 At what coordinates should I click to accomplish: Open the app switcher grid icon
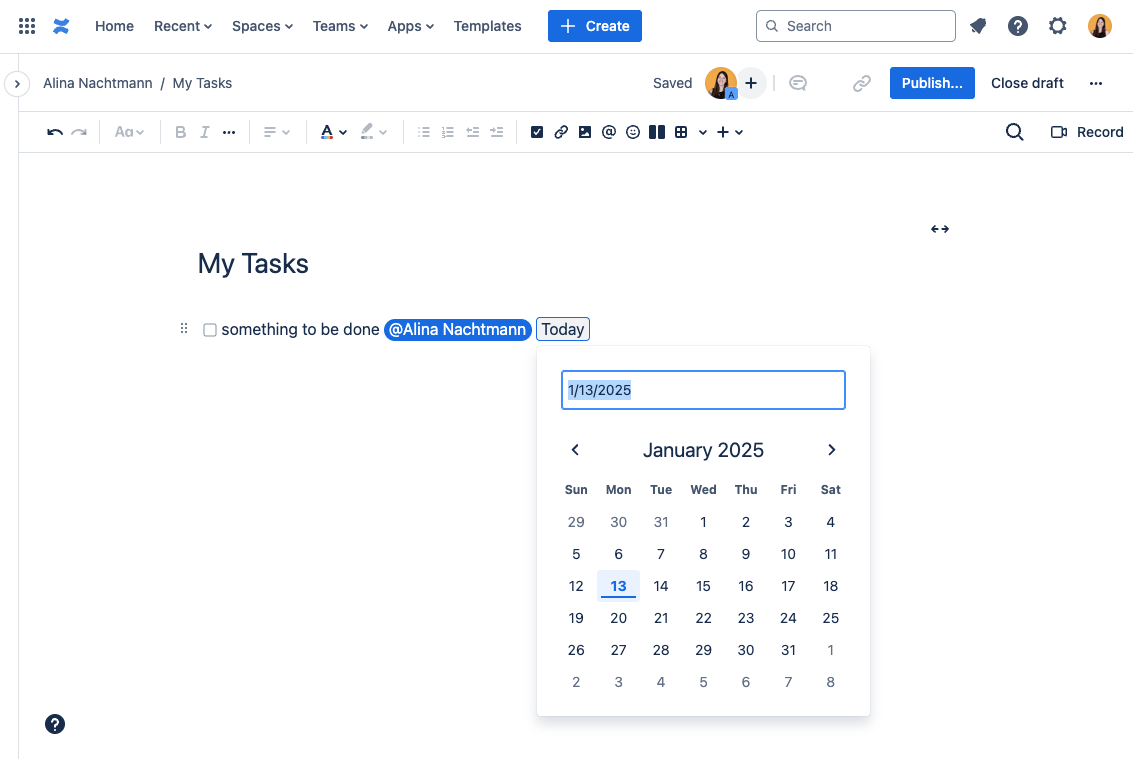tap(27, 26)
